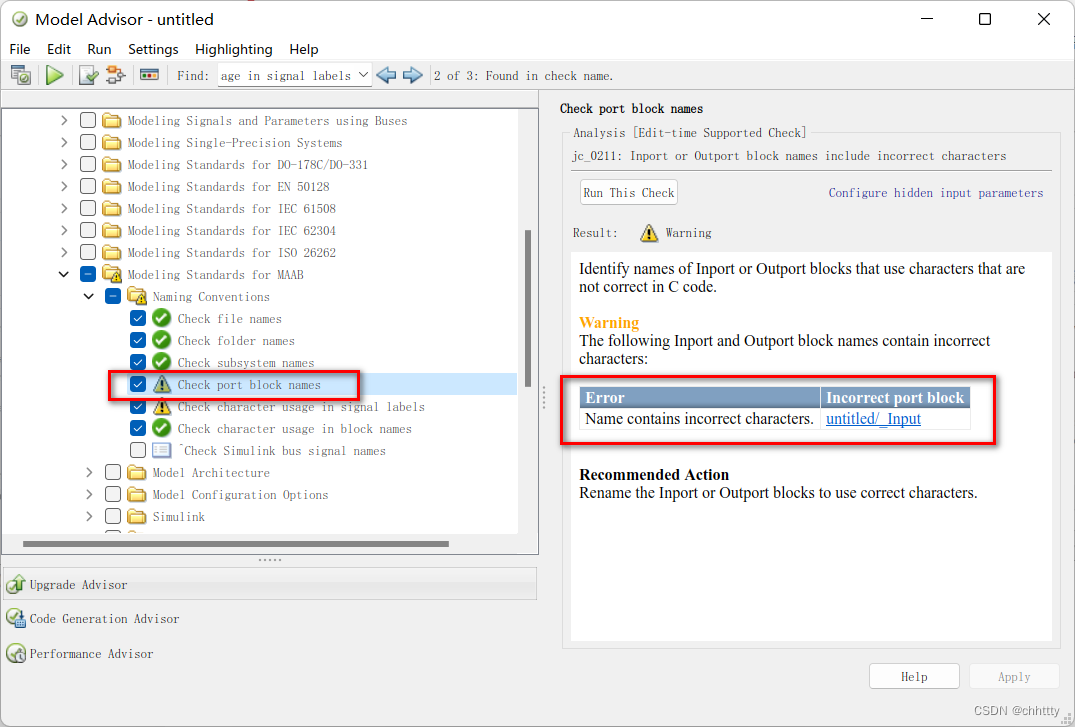Open the untitled/_Input block link
Image resolution: width=1075 pixels, height=727 pixels.
873,418
